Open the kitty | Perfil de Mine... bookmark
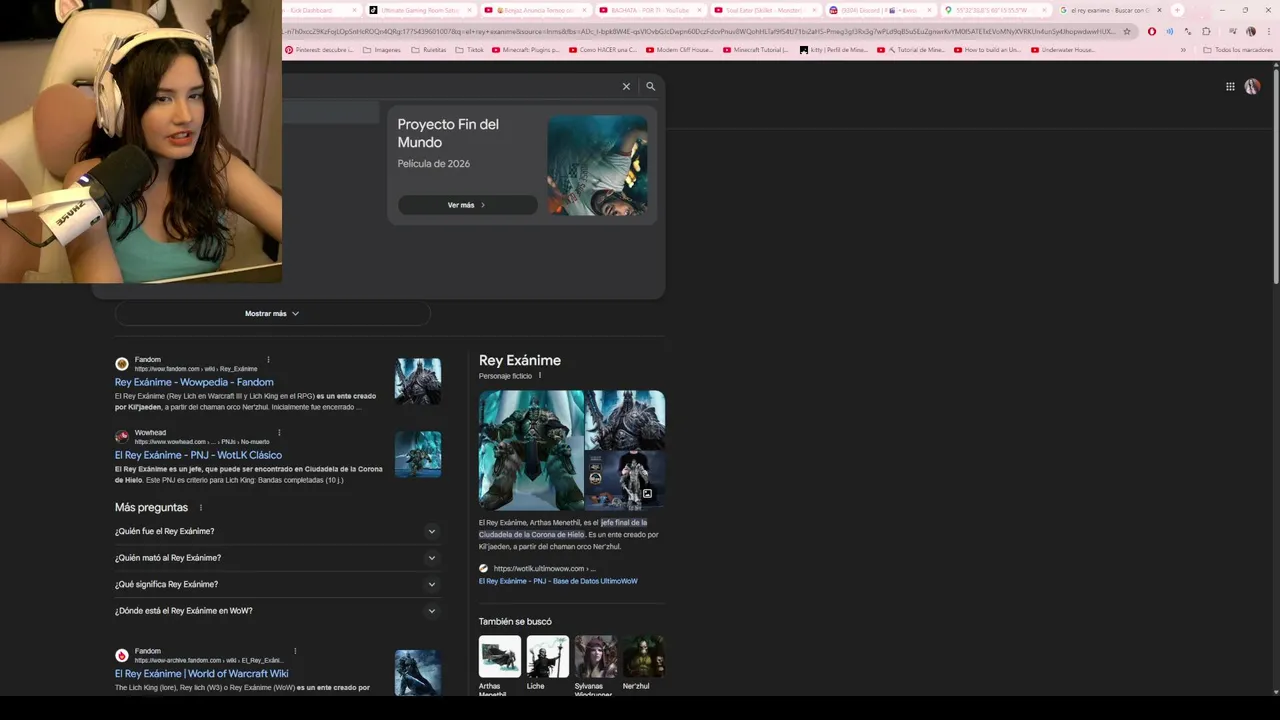 [835, 50]
